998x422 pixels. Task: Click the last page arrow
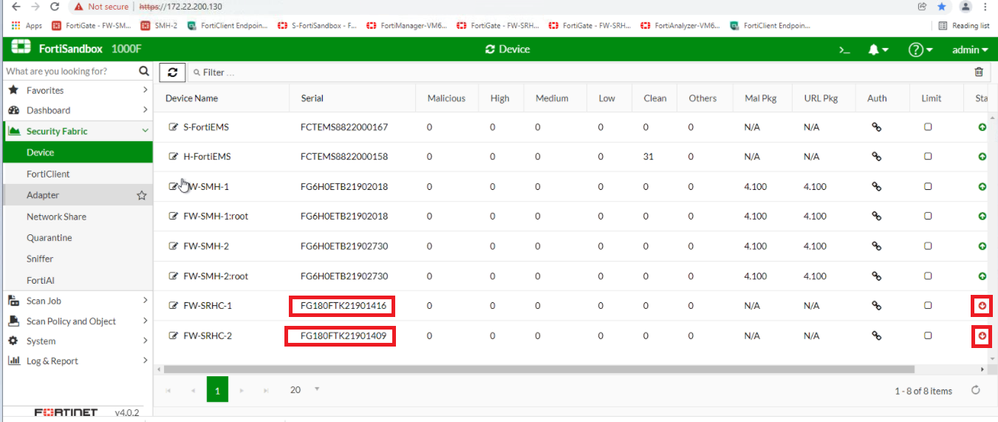[x=266, y=390]
